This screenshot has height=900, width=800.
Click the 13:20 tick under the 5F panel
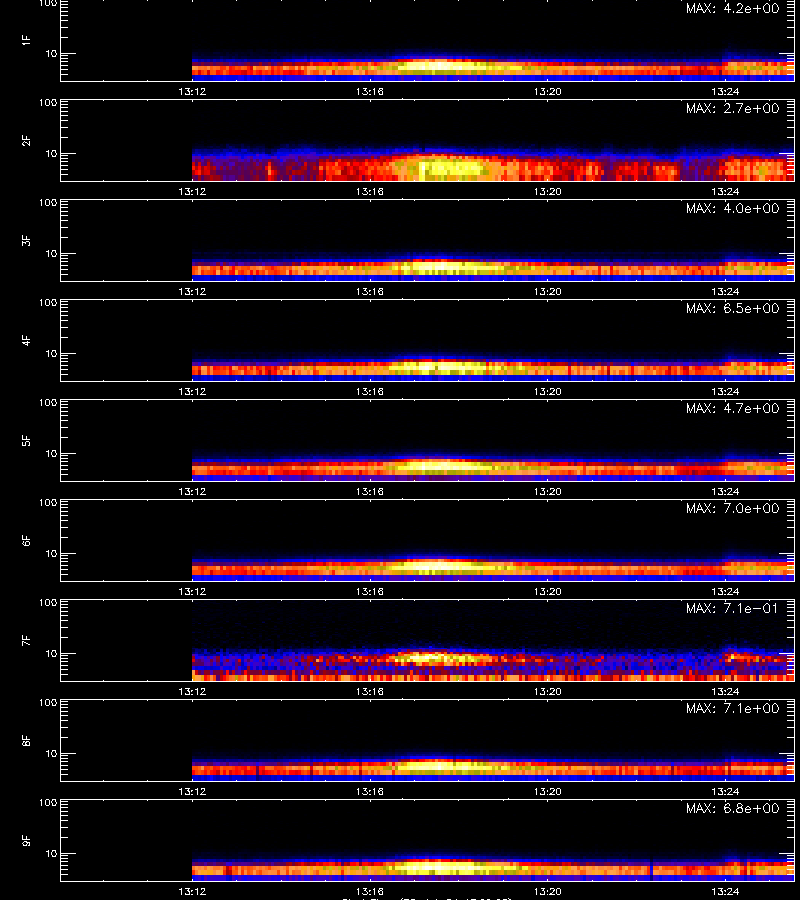[547, 491]
